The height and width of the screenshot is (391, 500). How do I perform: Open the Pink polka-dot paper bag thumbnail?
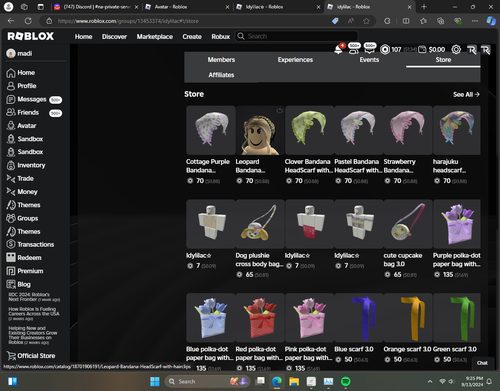click(310, 318)
